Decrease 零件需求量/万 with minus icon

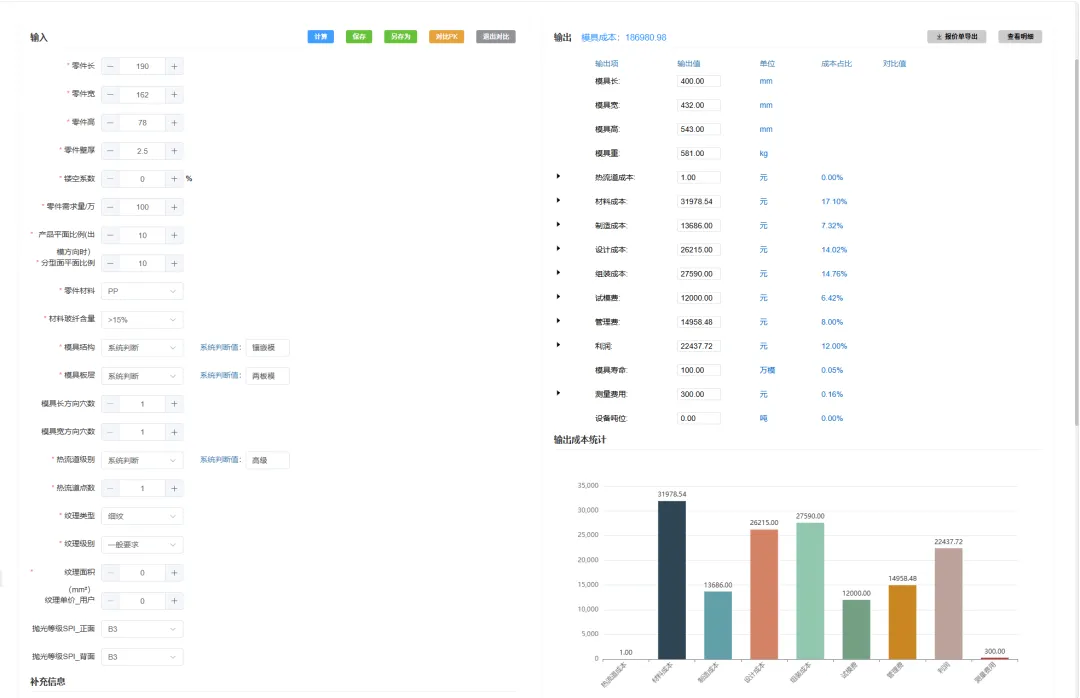point(110,207)
